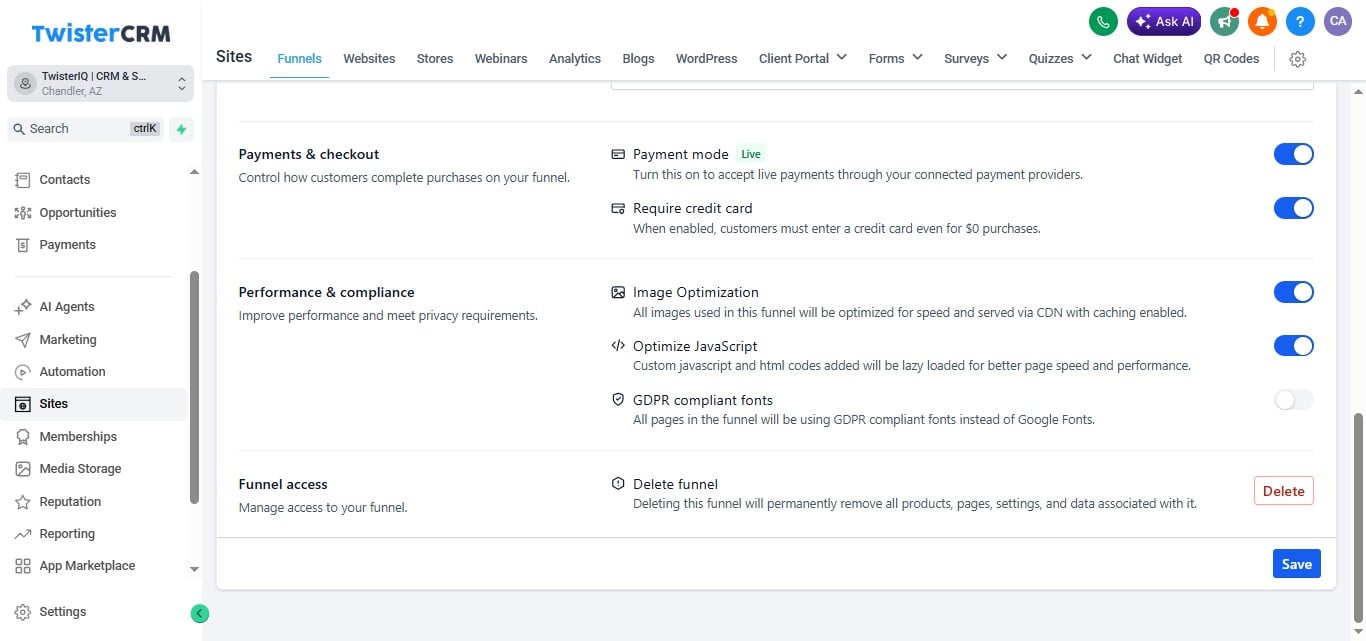Open the CA user avatar
The image size is (1366, 641).
(x=1338, y=21)
